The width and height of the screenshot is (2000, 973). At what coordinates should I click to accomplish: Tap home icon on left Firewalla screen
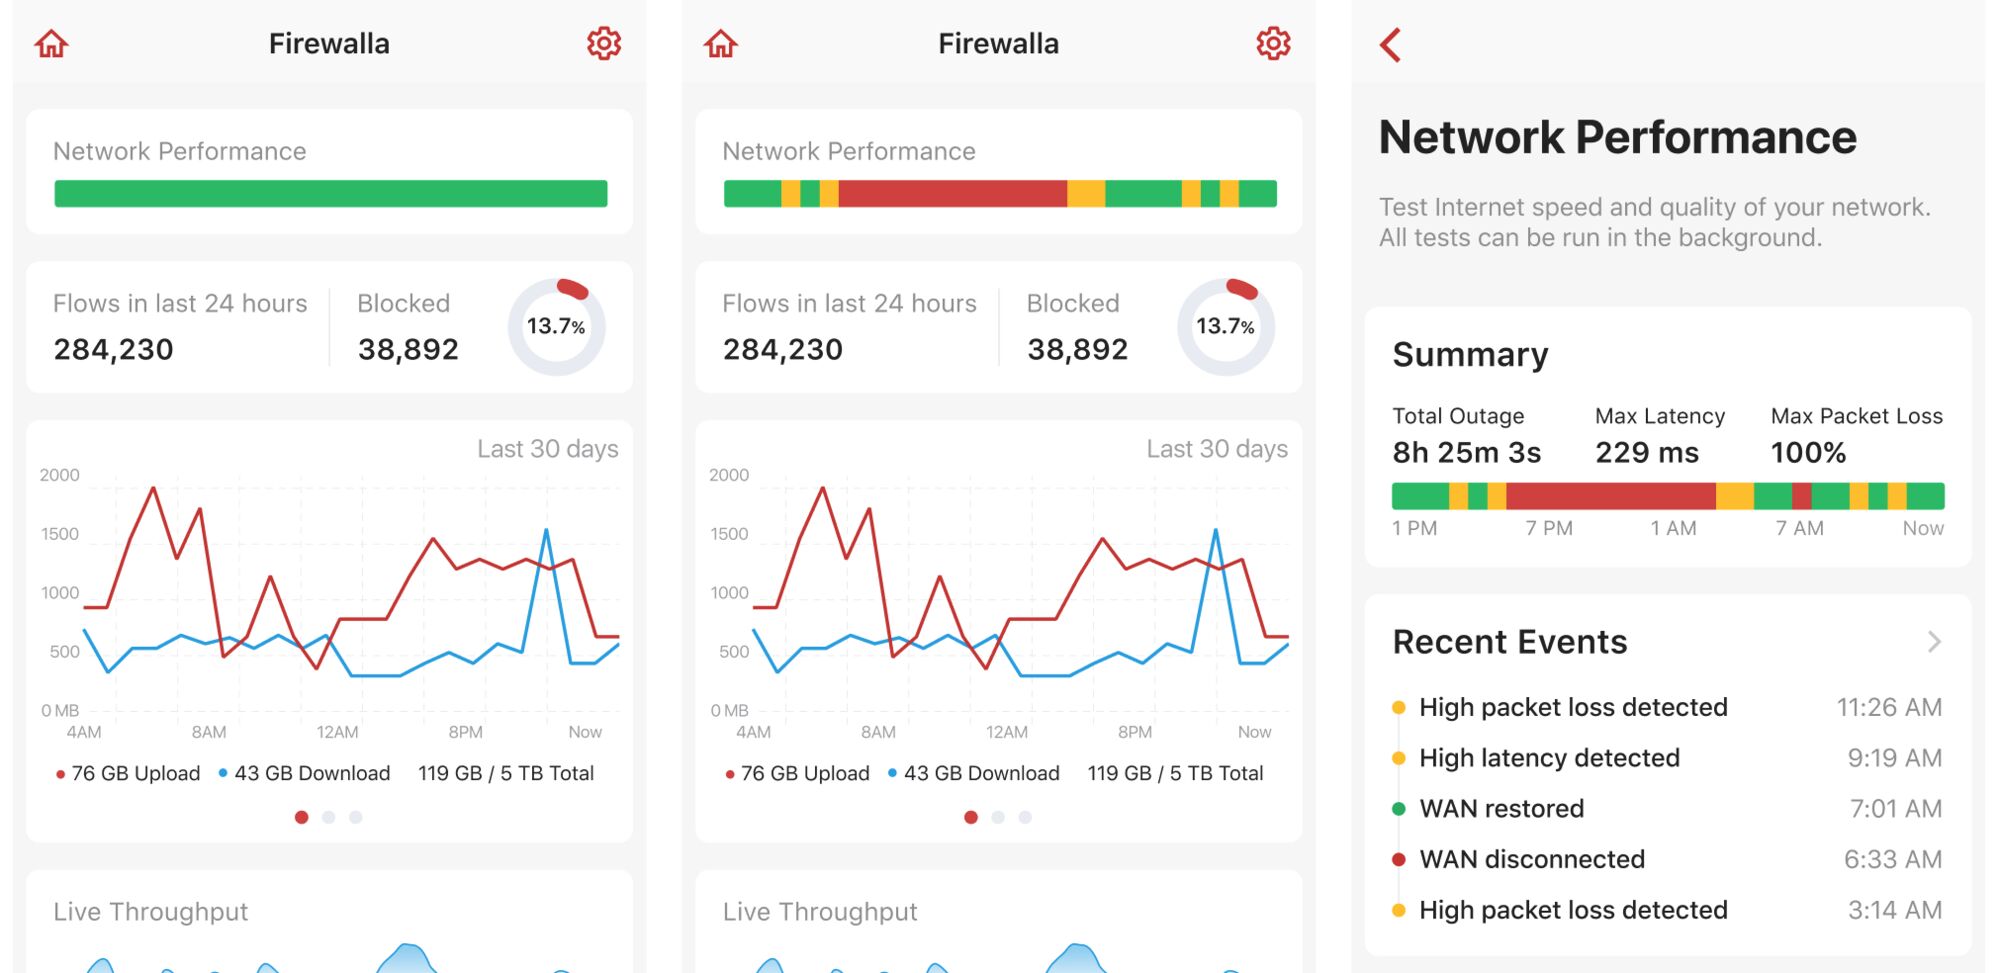tap(52, 44)
